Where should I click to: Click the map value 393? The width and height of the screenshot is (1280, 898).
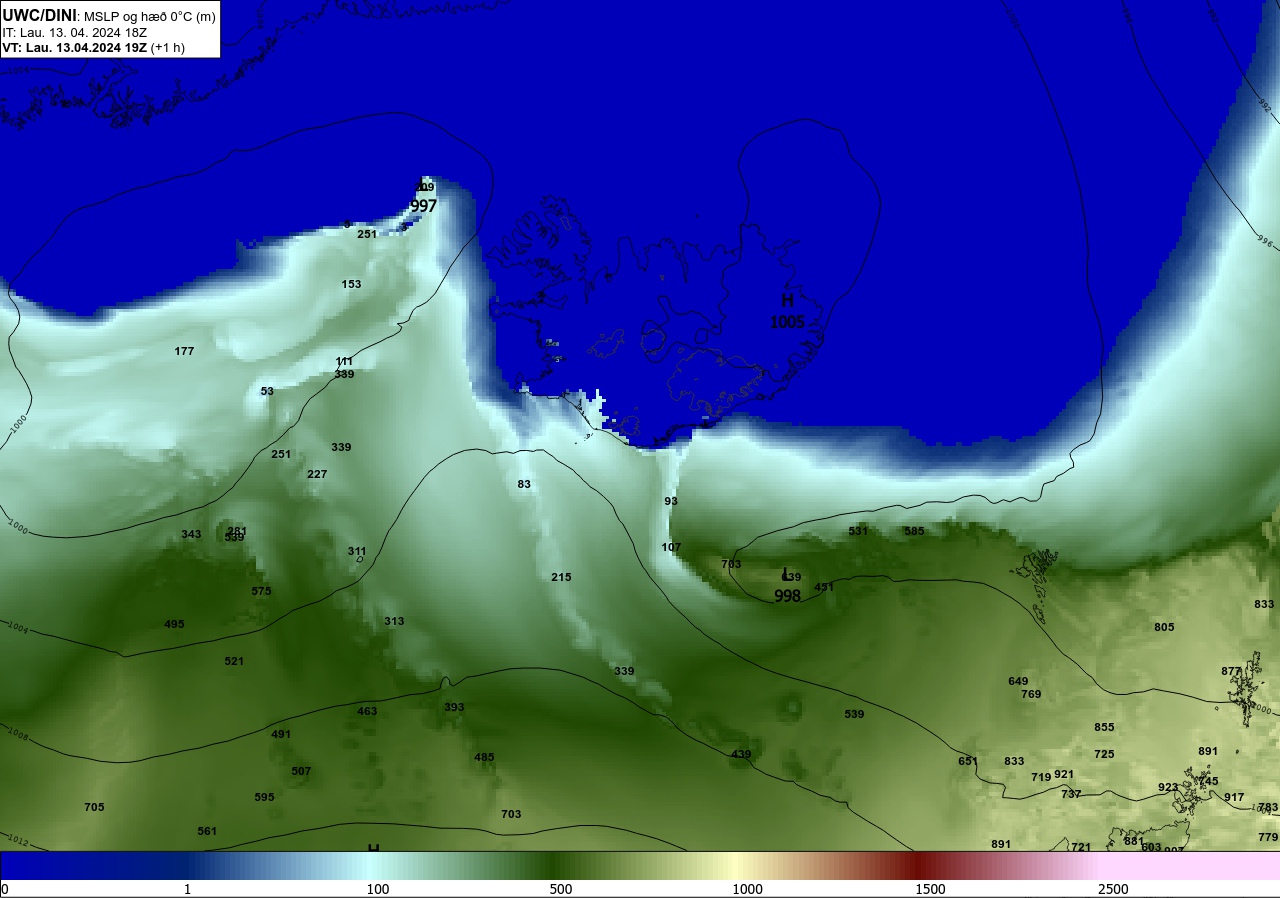(454, 707)
